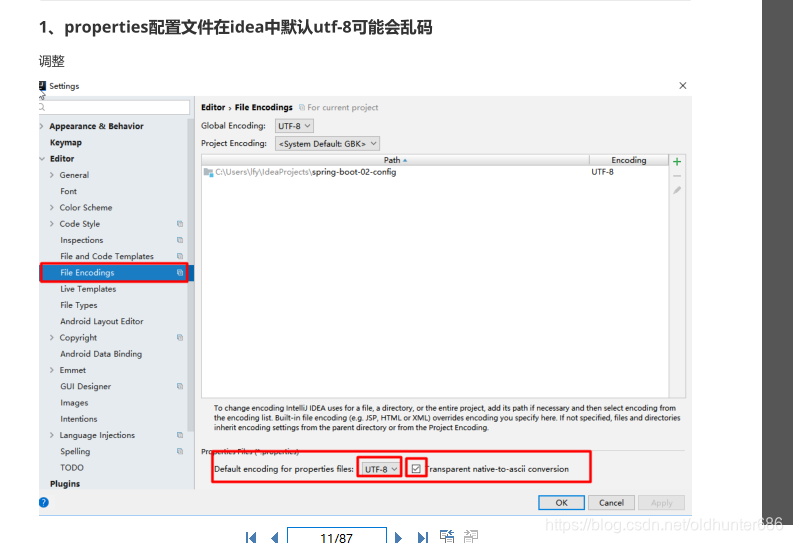Click UTF-8 encoding cell of project row

(x=602, y=172)
